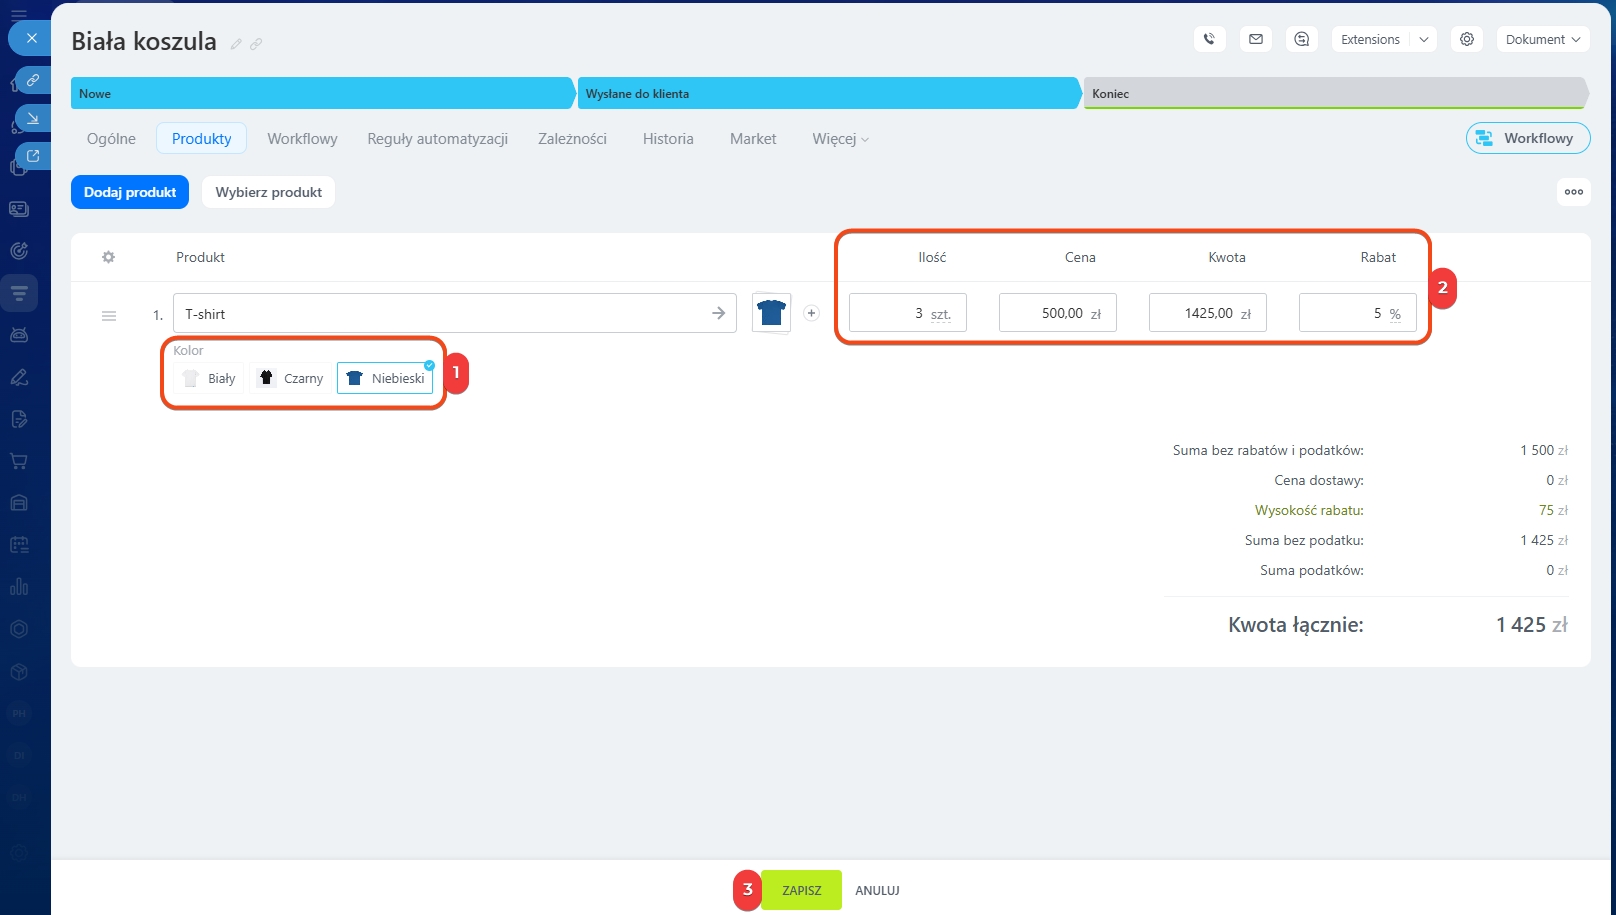Select the Biały color option
The width and height of the screenshot is (1616, 915).
tap(210, 378)
